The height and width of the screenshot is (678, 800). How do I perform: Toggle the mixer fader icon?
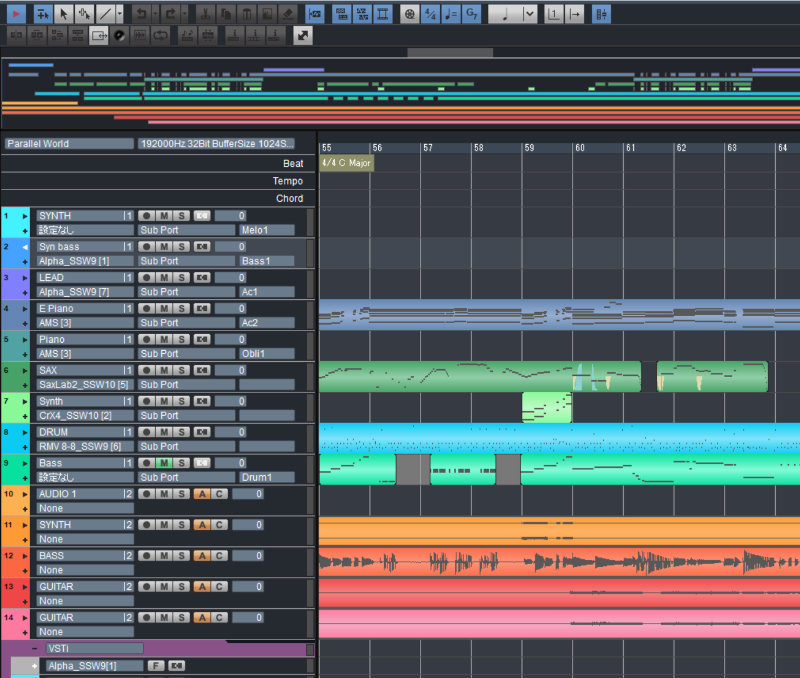coord(602,14)
